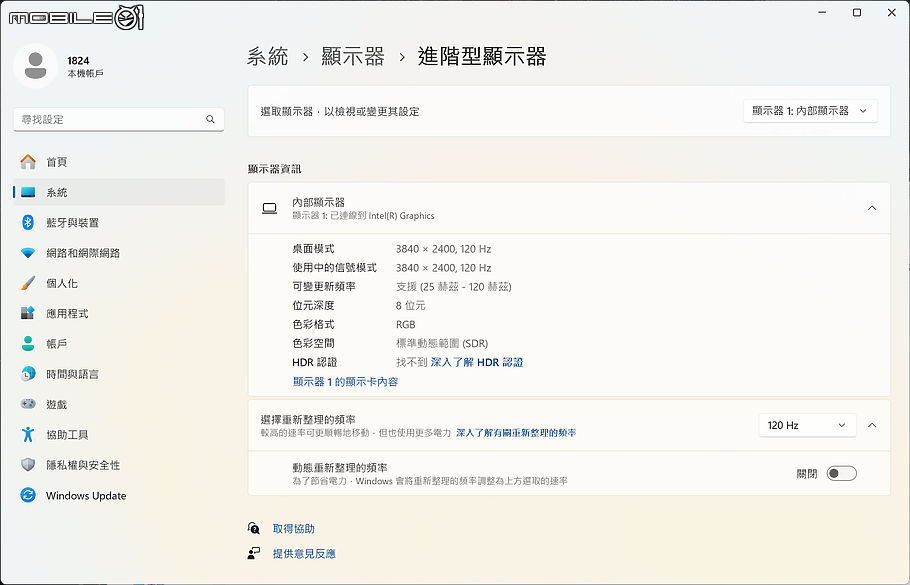The image size is (910, 585).
Task: Open 網路和網際網路 settings page
Action: (83, 253)
